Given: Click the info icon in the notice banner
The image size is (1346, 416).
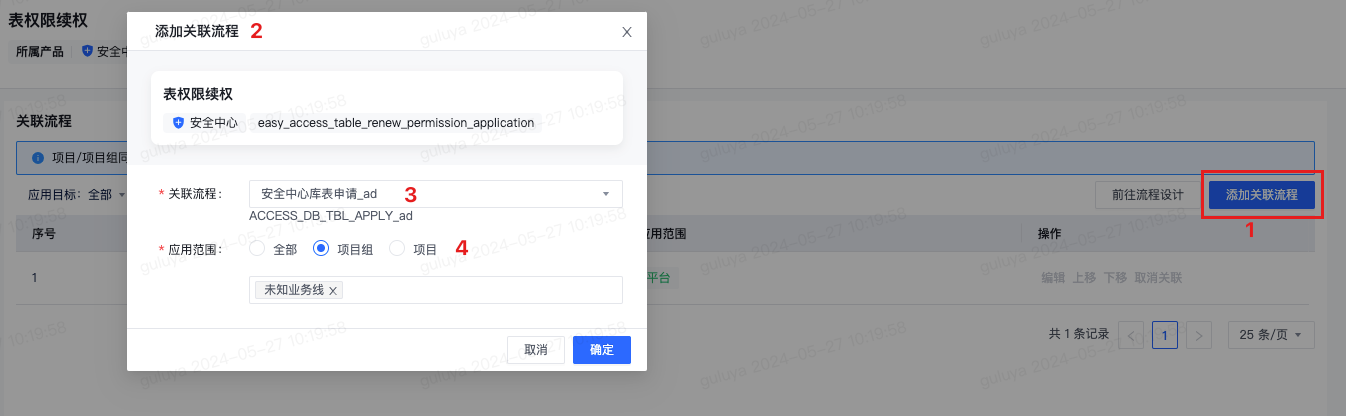Looking at the screenshot, I should pyautogui.click(x=38, y=158).
